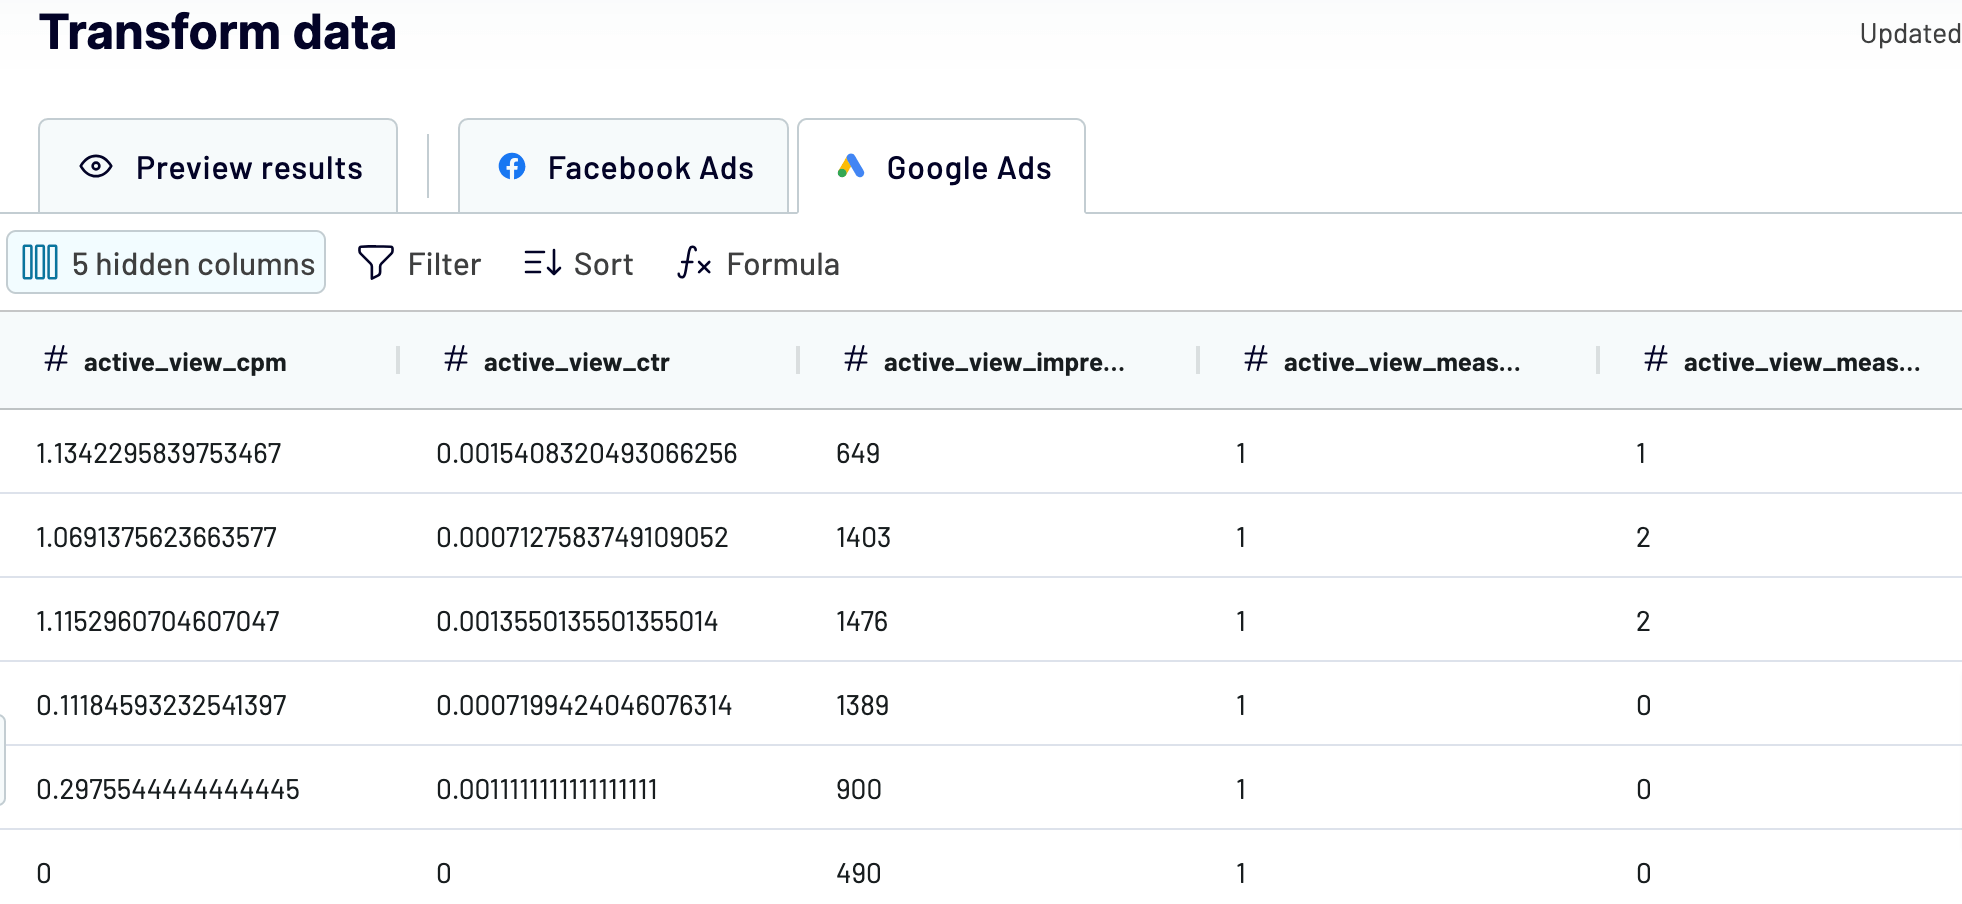Switch to the Preview results tab

(x=249, y=167)
